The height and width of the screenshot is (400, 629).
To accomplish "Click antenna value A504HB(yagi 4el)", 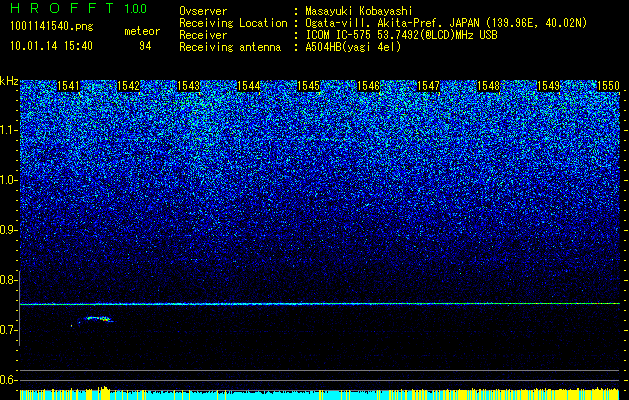I will pos(353,47).
